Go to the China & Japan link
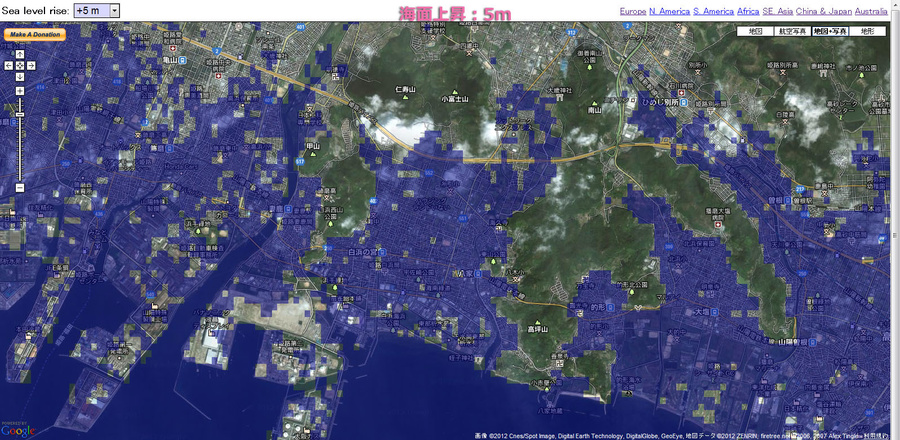900x440 pixels. [x=824, y=11]
